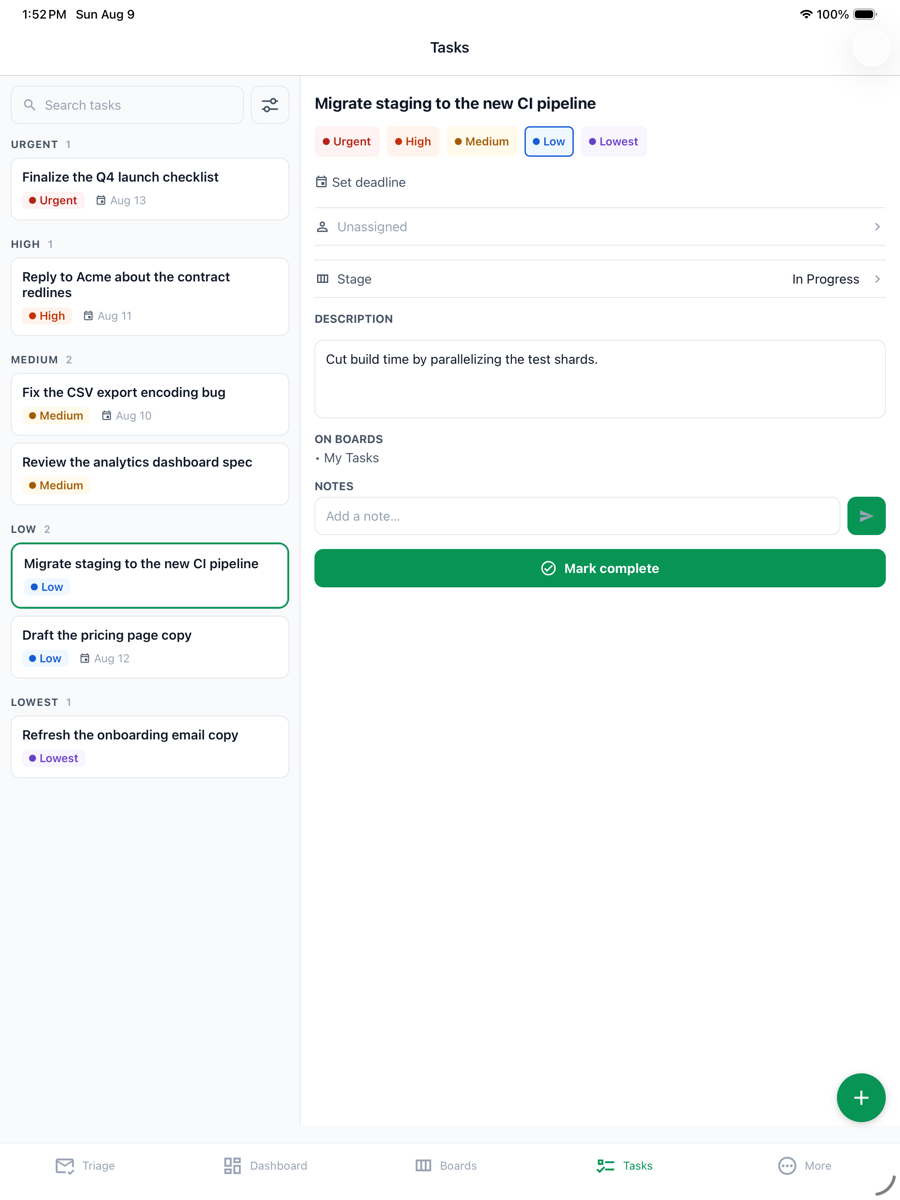Screen dimensions: 900x1200
Task: Switch to the Dashboard tab
Action: [x=265, y=1166]
